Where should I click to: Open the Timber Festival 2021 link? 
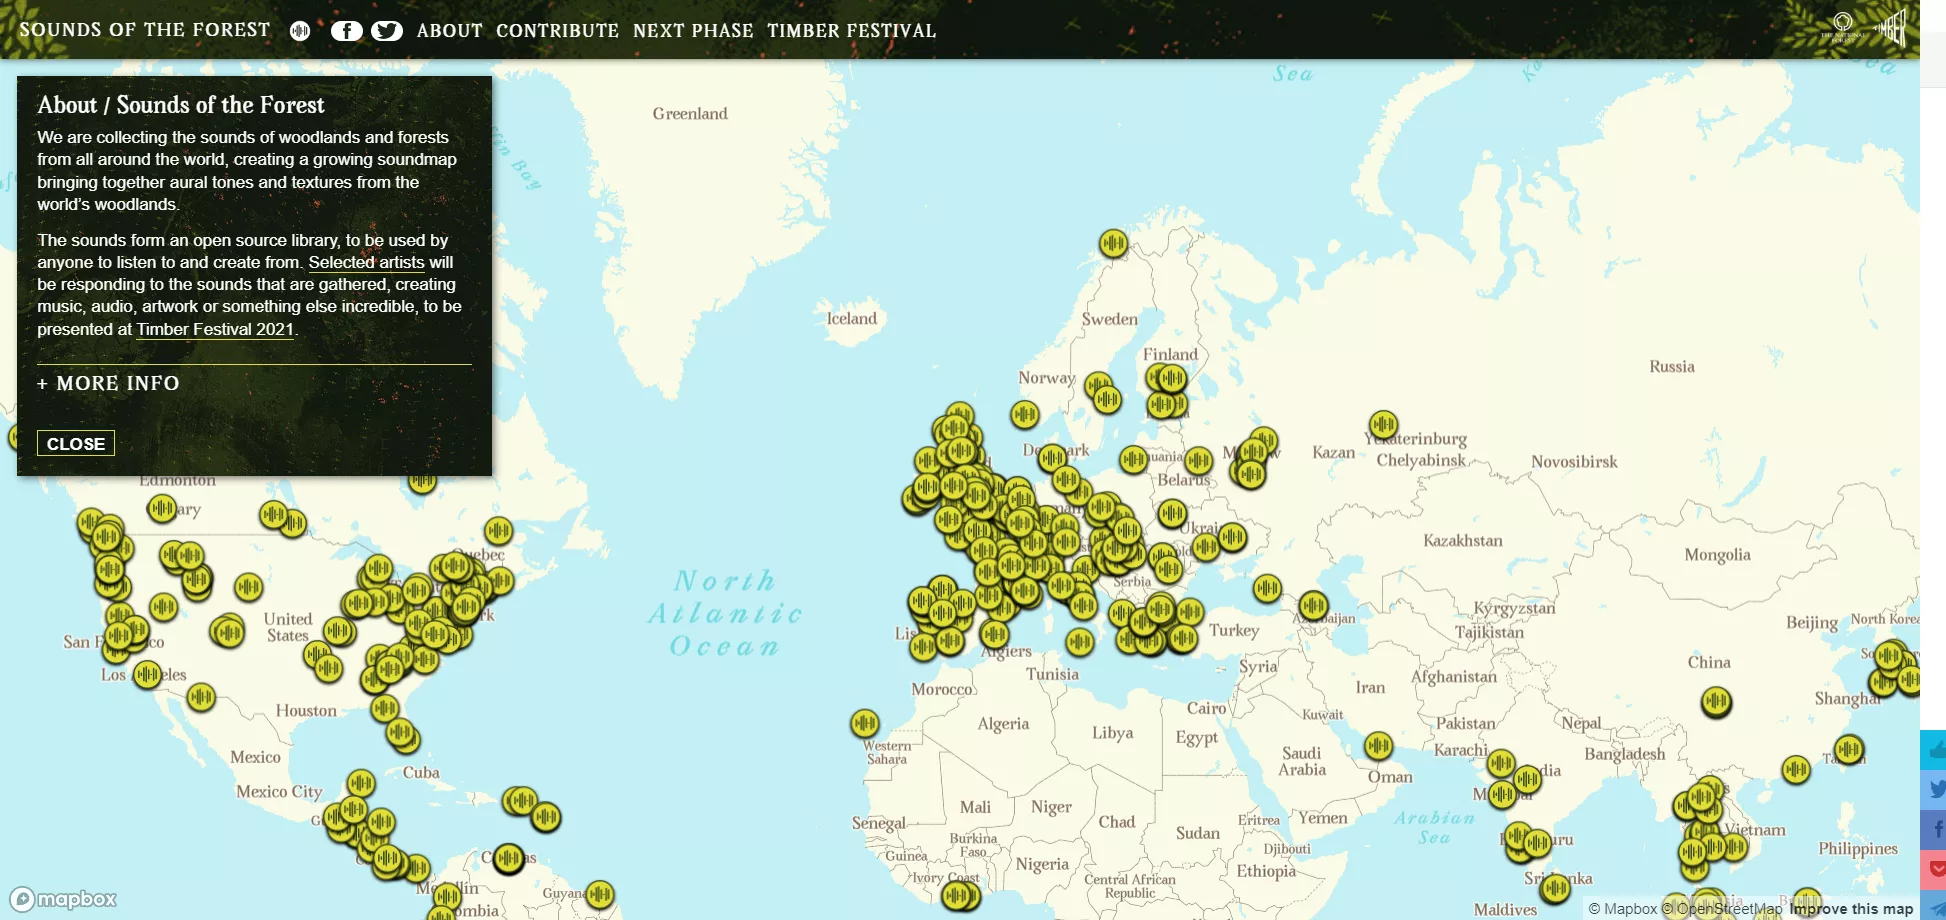click(215, 329)
